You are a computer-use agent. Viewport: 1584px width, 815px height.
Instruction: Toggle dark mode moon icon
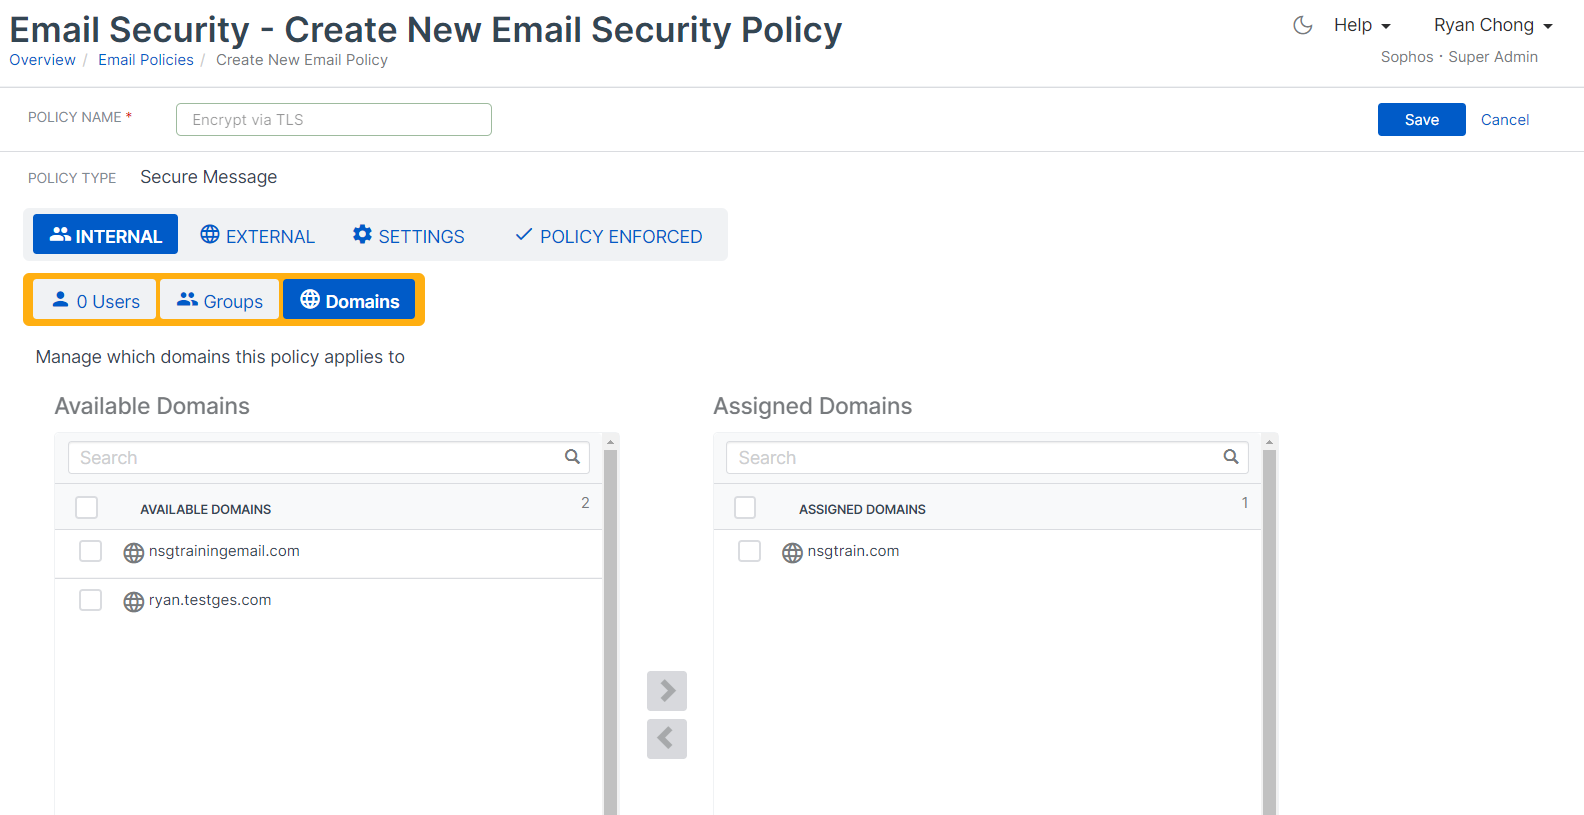[1302, 26]
